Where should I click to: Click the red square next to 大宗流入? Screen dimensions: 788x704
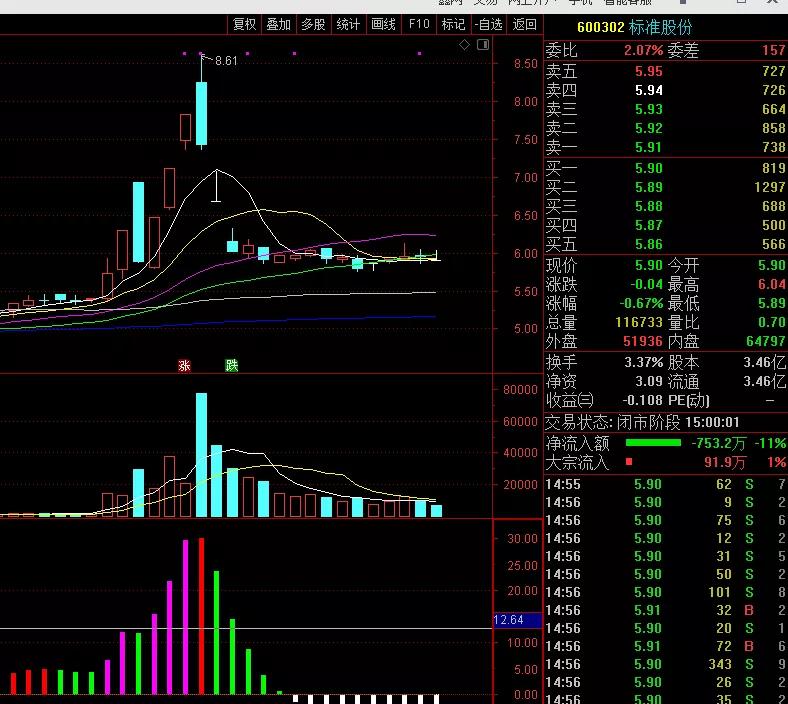pyautogui.click(x=629, y=462)
